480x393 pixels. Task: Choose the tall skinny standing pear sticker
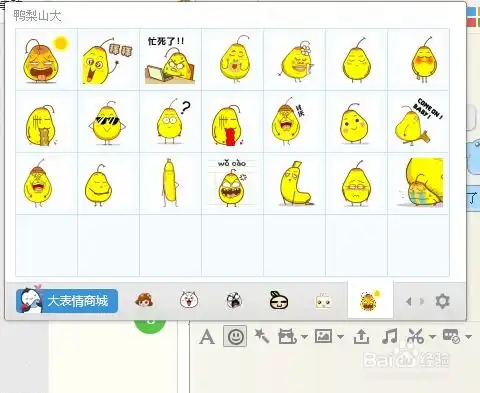click(170, 184)
